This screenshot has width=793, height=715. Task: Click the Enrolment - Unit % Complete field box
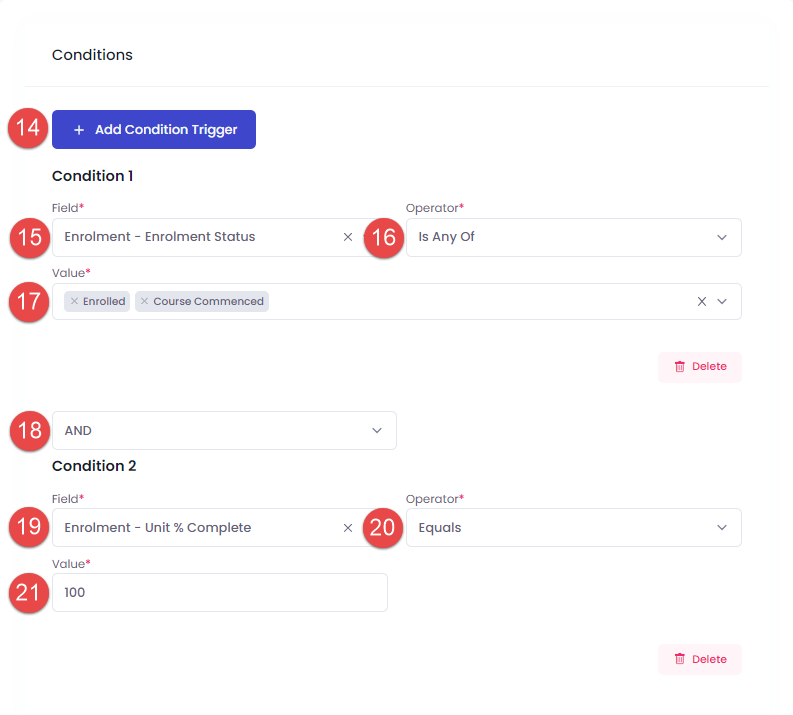[x=212, y=527]
